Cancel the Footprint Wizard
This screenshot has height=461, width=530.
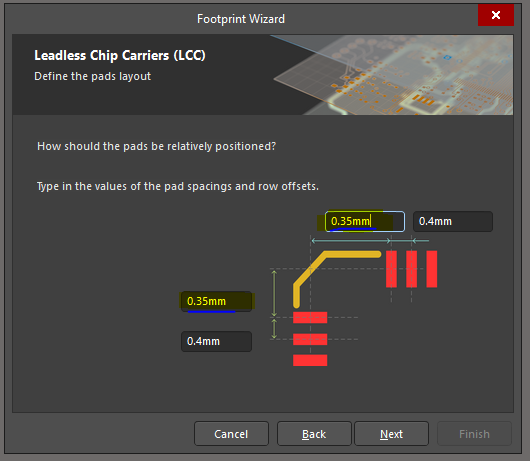click(x=231, y=434)
